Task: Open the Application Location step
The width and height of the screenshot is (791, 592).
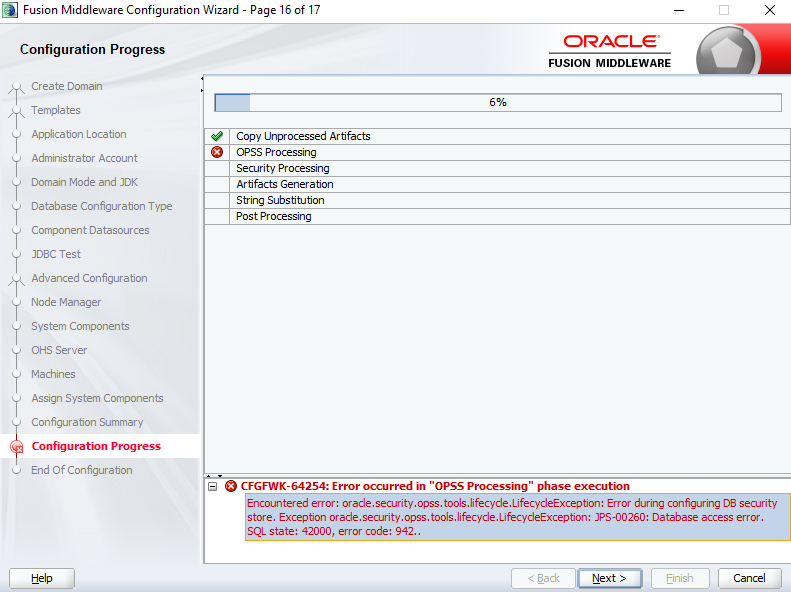Action: click(x=79, y=134)
